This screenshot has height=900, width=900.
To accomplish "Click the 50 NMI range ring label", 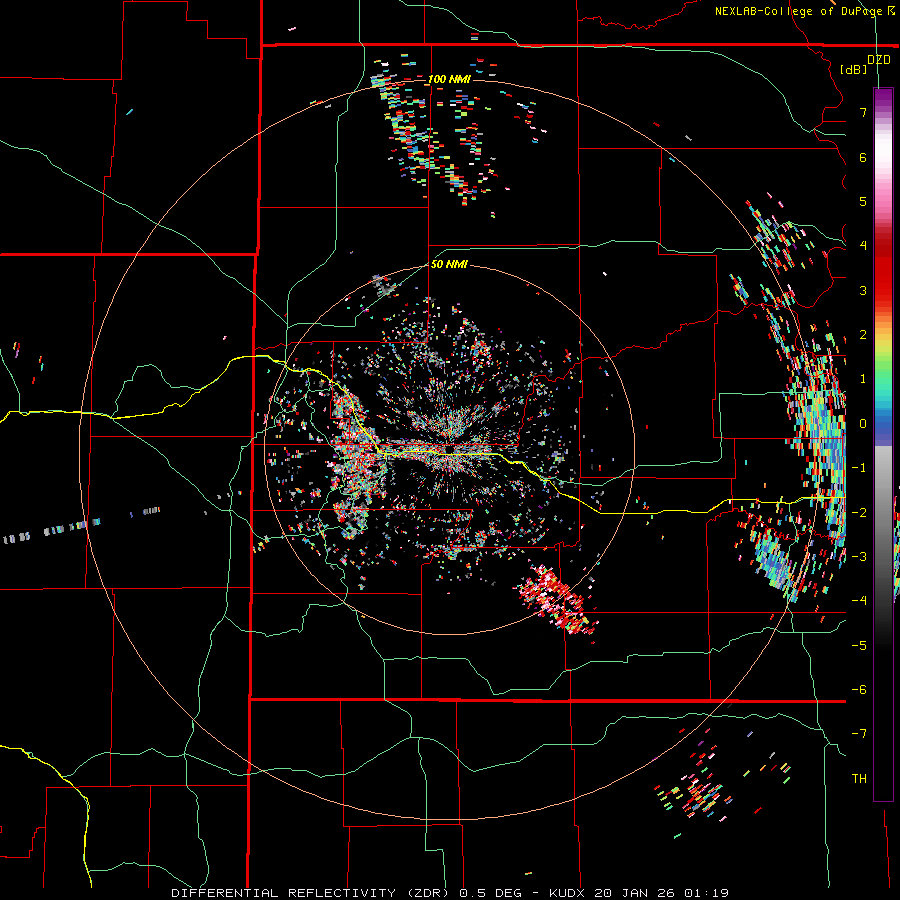I will pos(449,264).
